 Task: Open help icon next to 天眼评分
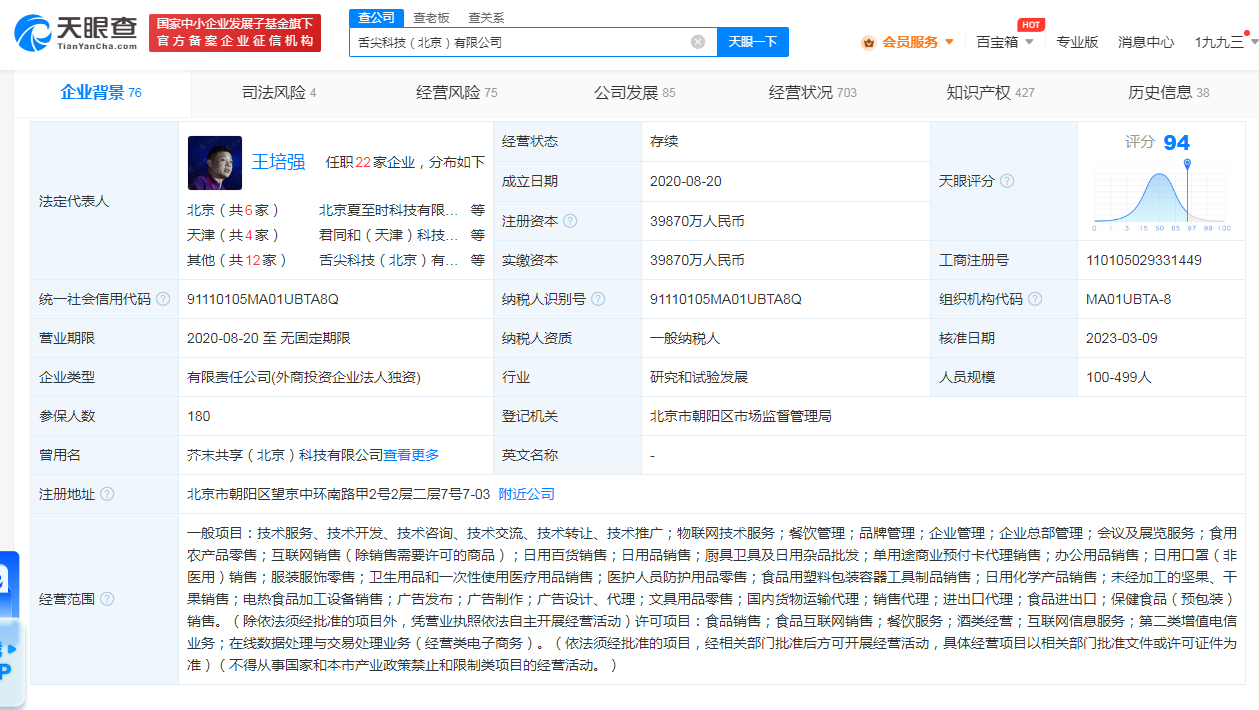1007,181
